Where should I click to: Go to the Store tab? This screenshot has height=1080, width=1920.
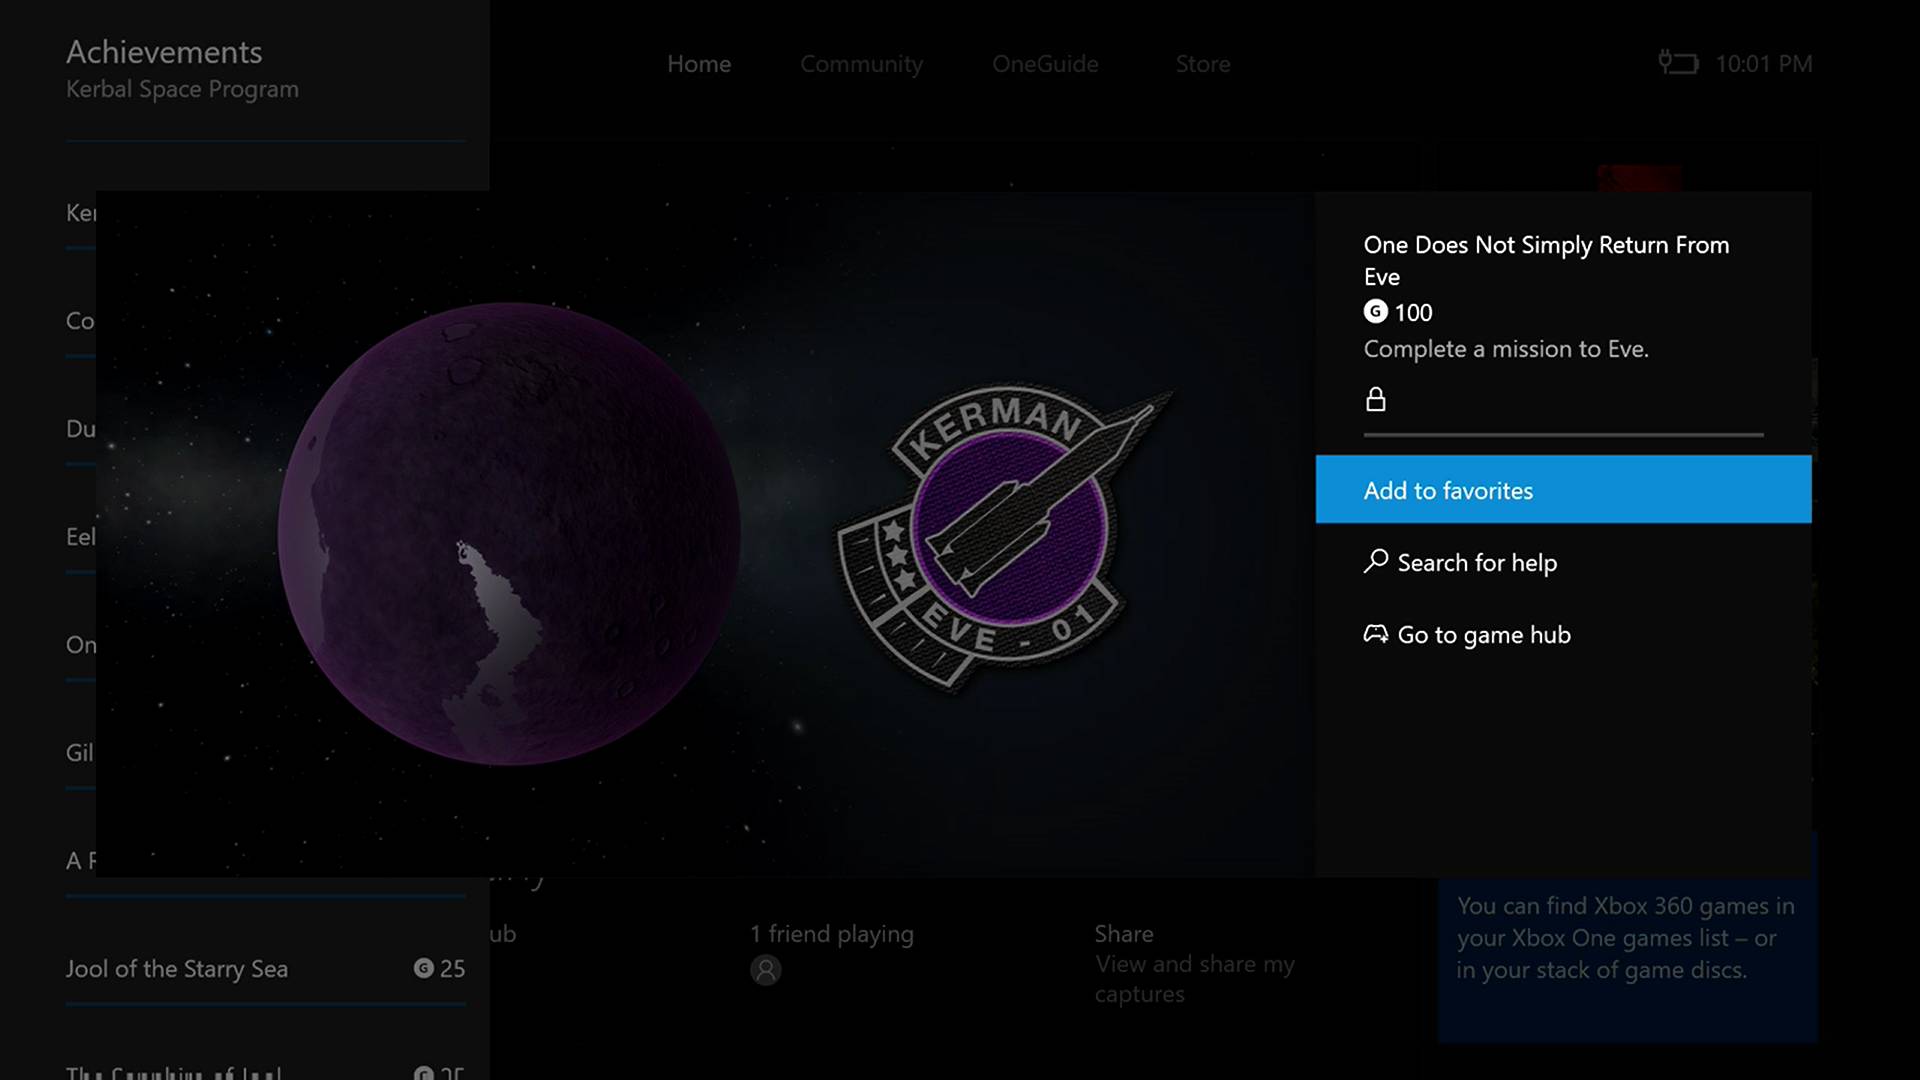click(x=1203, y=64)
